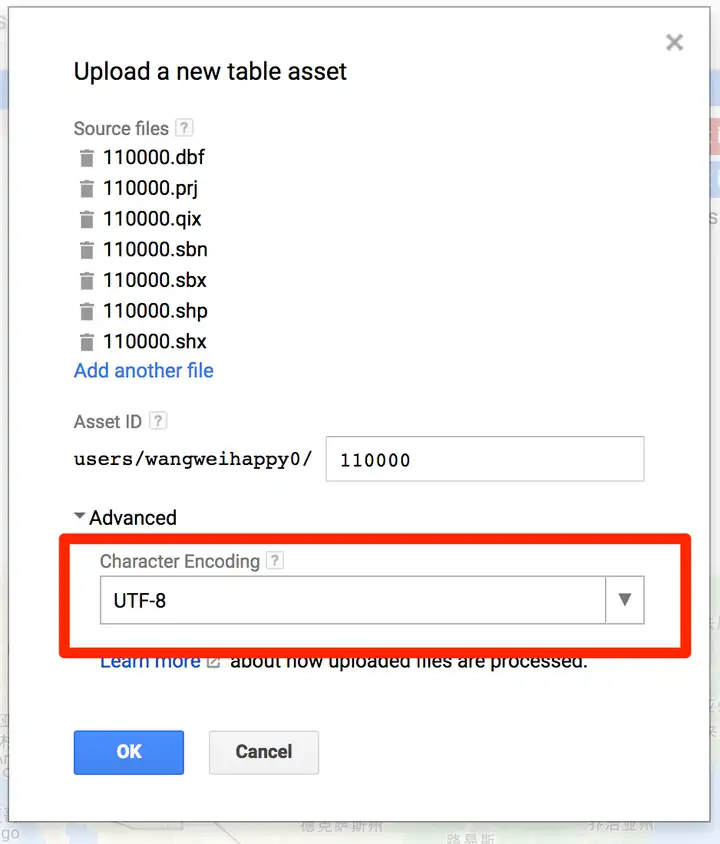Click the 110000.shp file name
Image resolution: width=720 pixels, height=844 pixels.
(x=155, y=311)
